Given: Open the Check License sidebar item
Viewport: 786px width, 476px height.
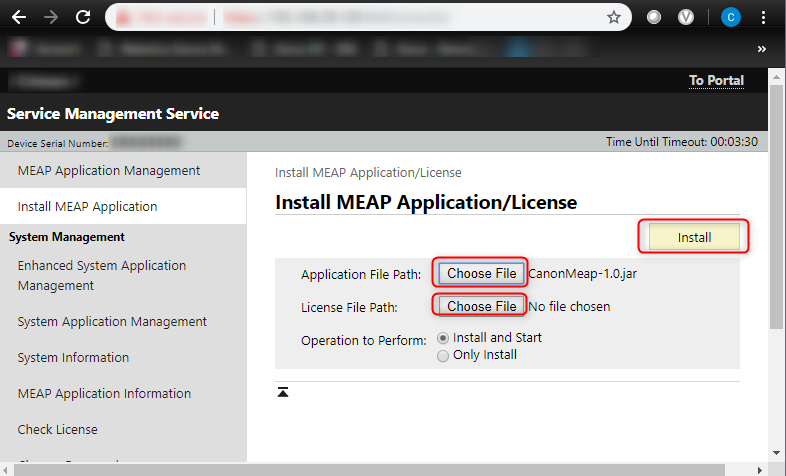Looking at the screenshot, I should (x=58, y=430).
